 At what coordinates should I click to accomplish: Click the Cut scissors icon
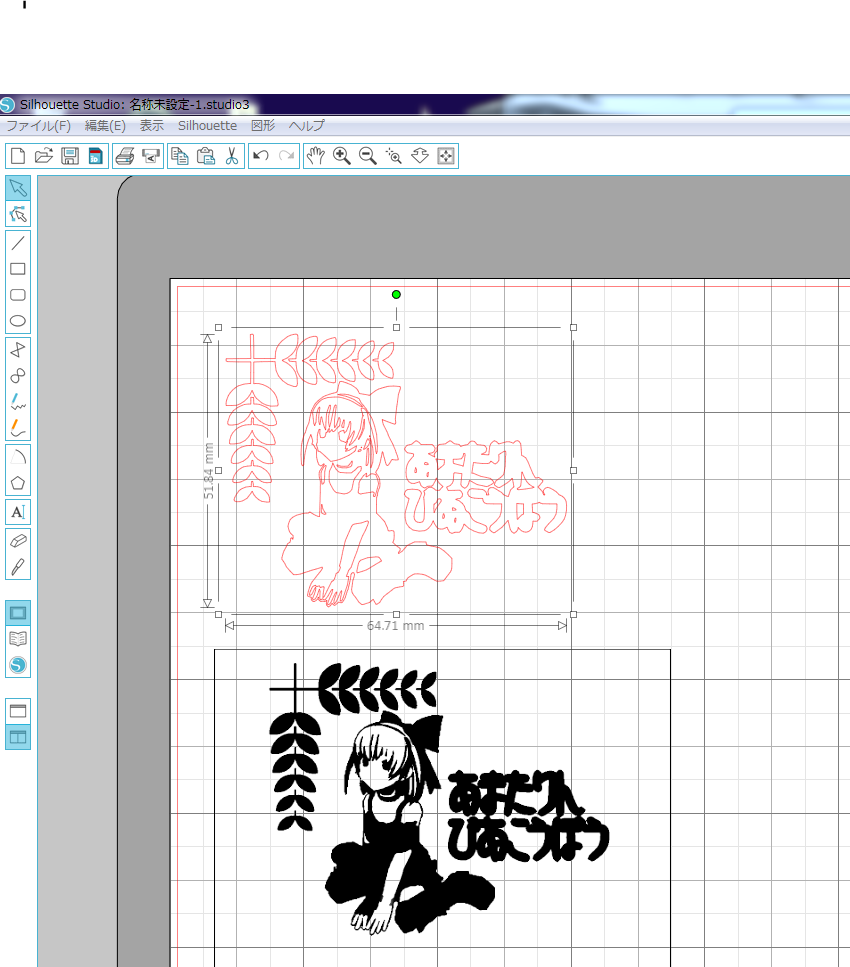click(231, 156)
